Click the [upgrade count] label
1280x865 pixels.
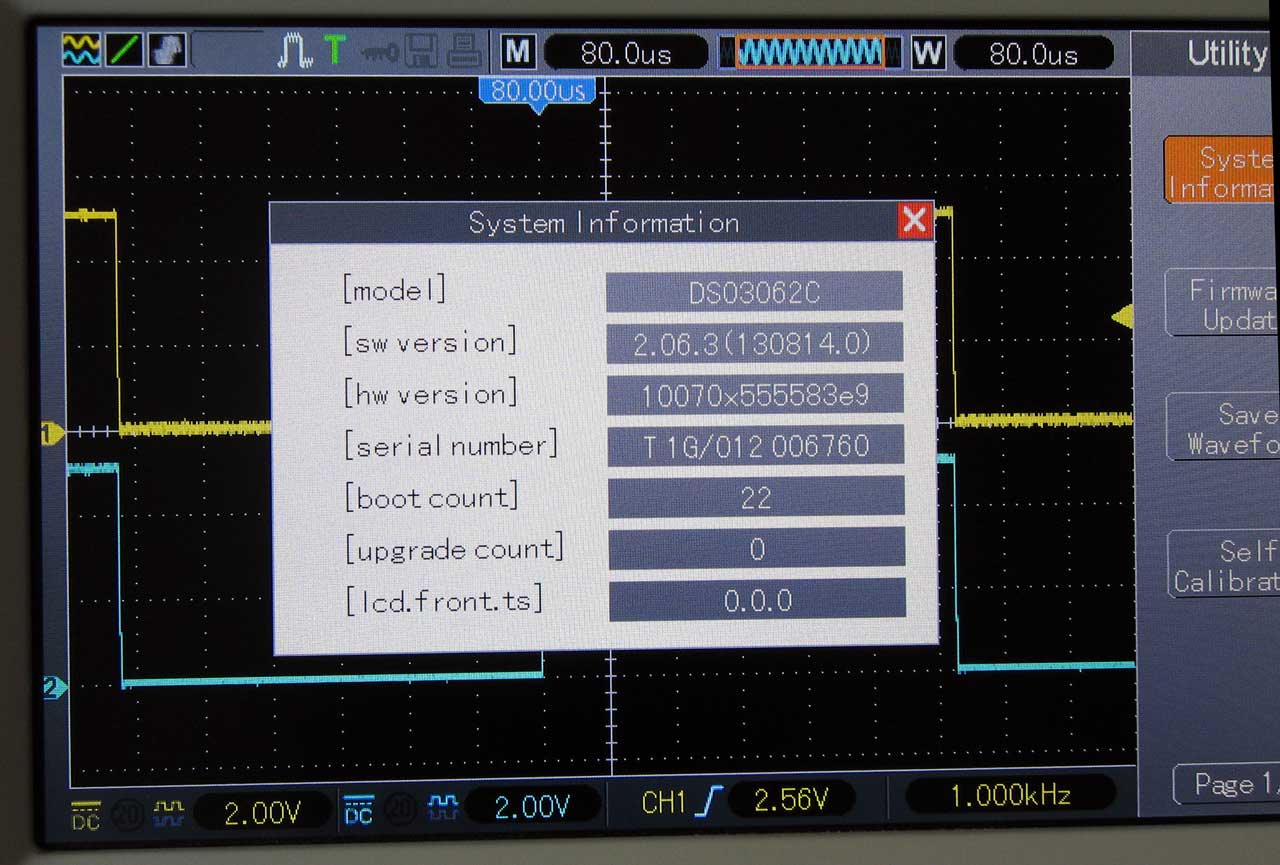click(455, 548)
